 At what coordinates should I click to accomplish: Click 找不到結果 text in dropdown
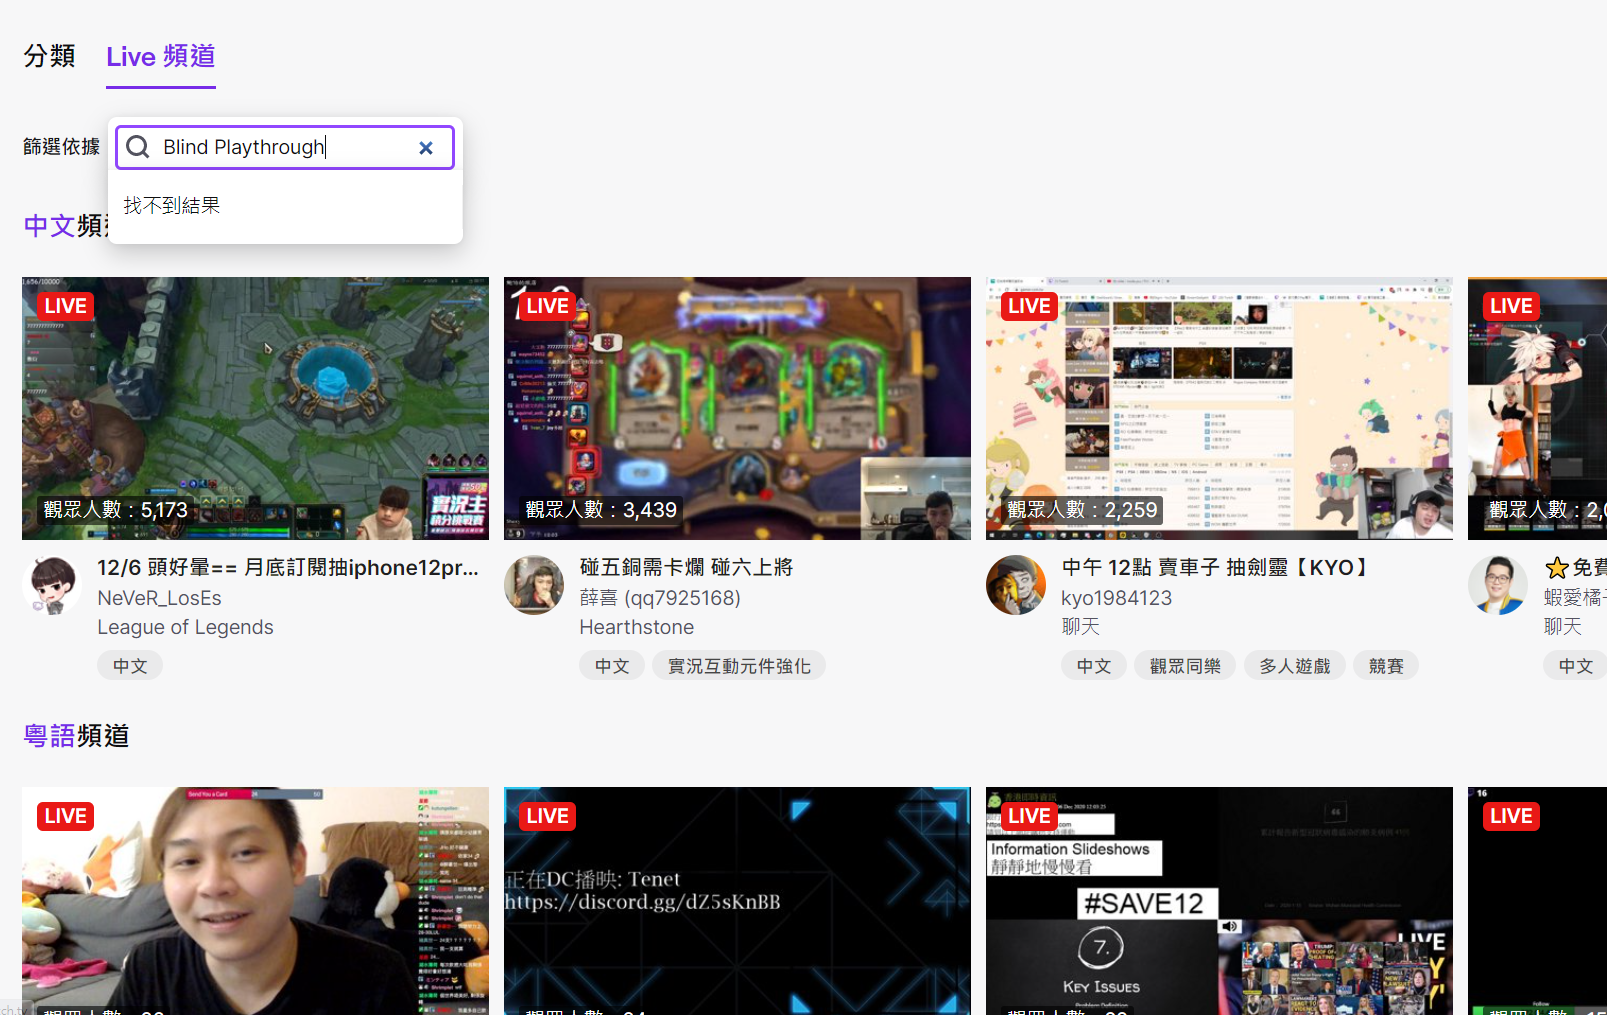[x=172, y=206]
